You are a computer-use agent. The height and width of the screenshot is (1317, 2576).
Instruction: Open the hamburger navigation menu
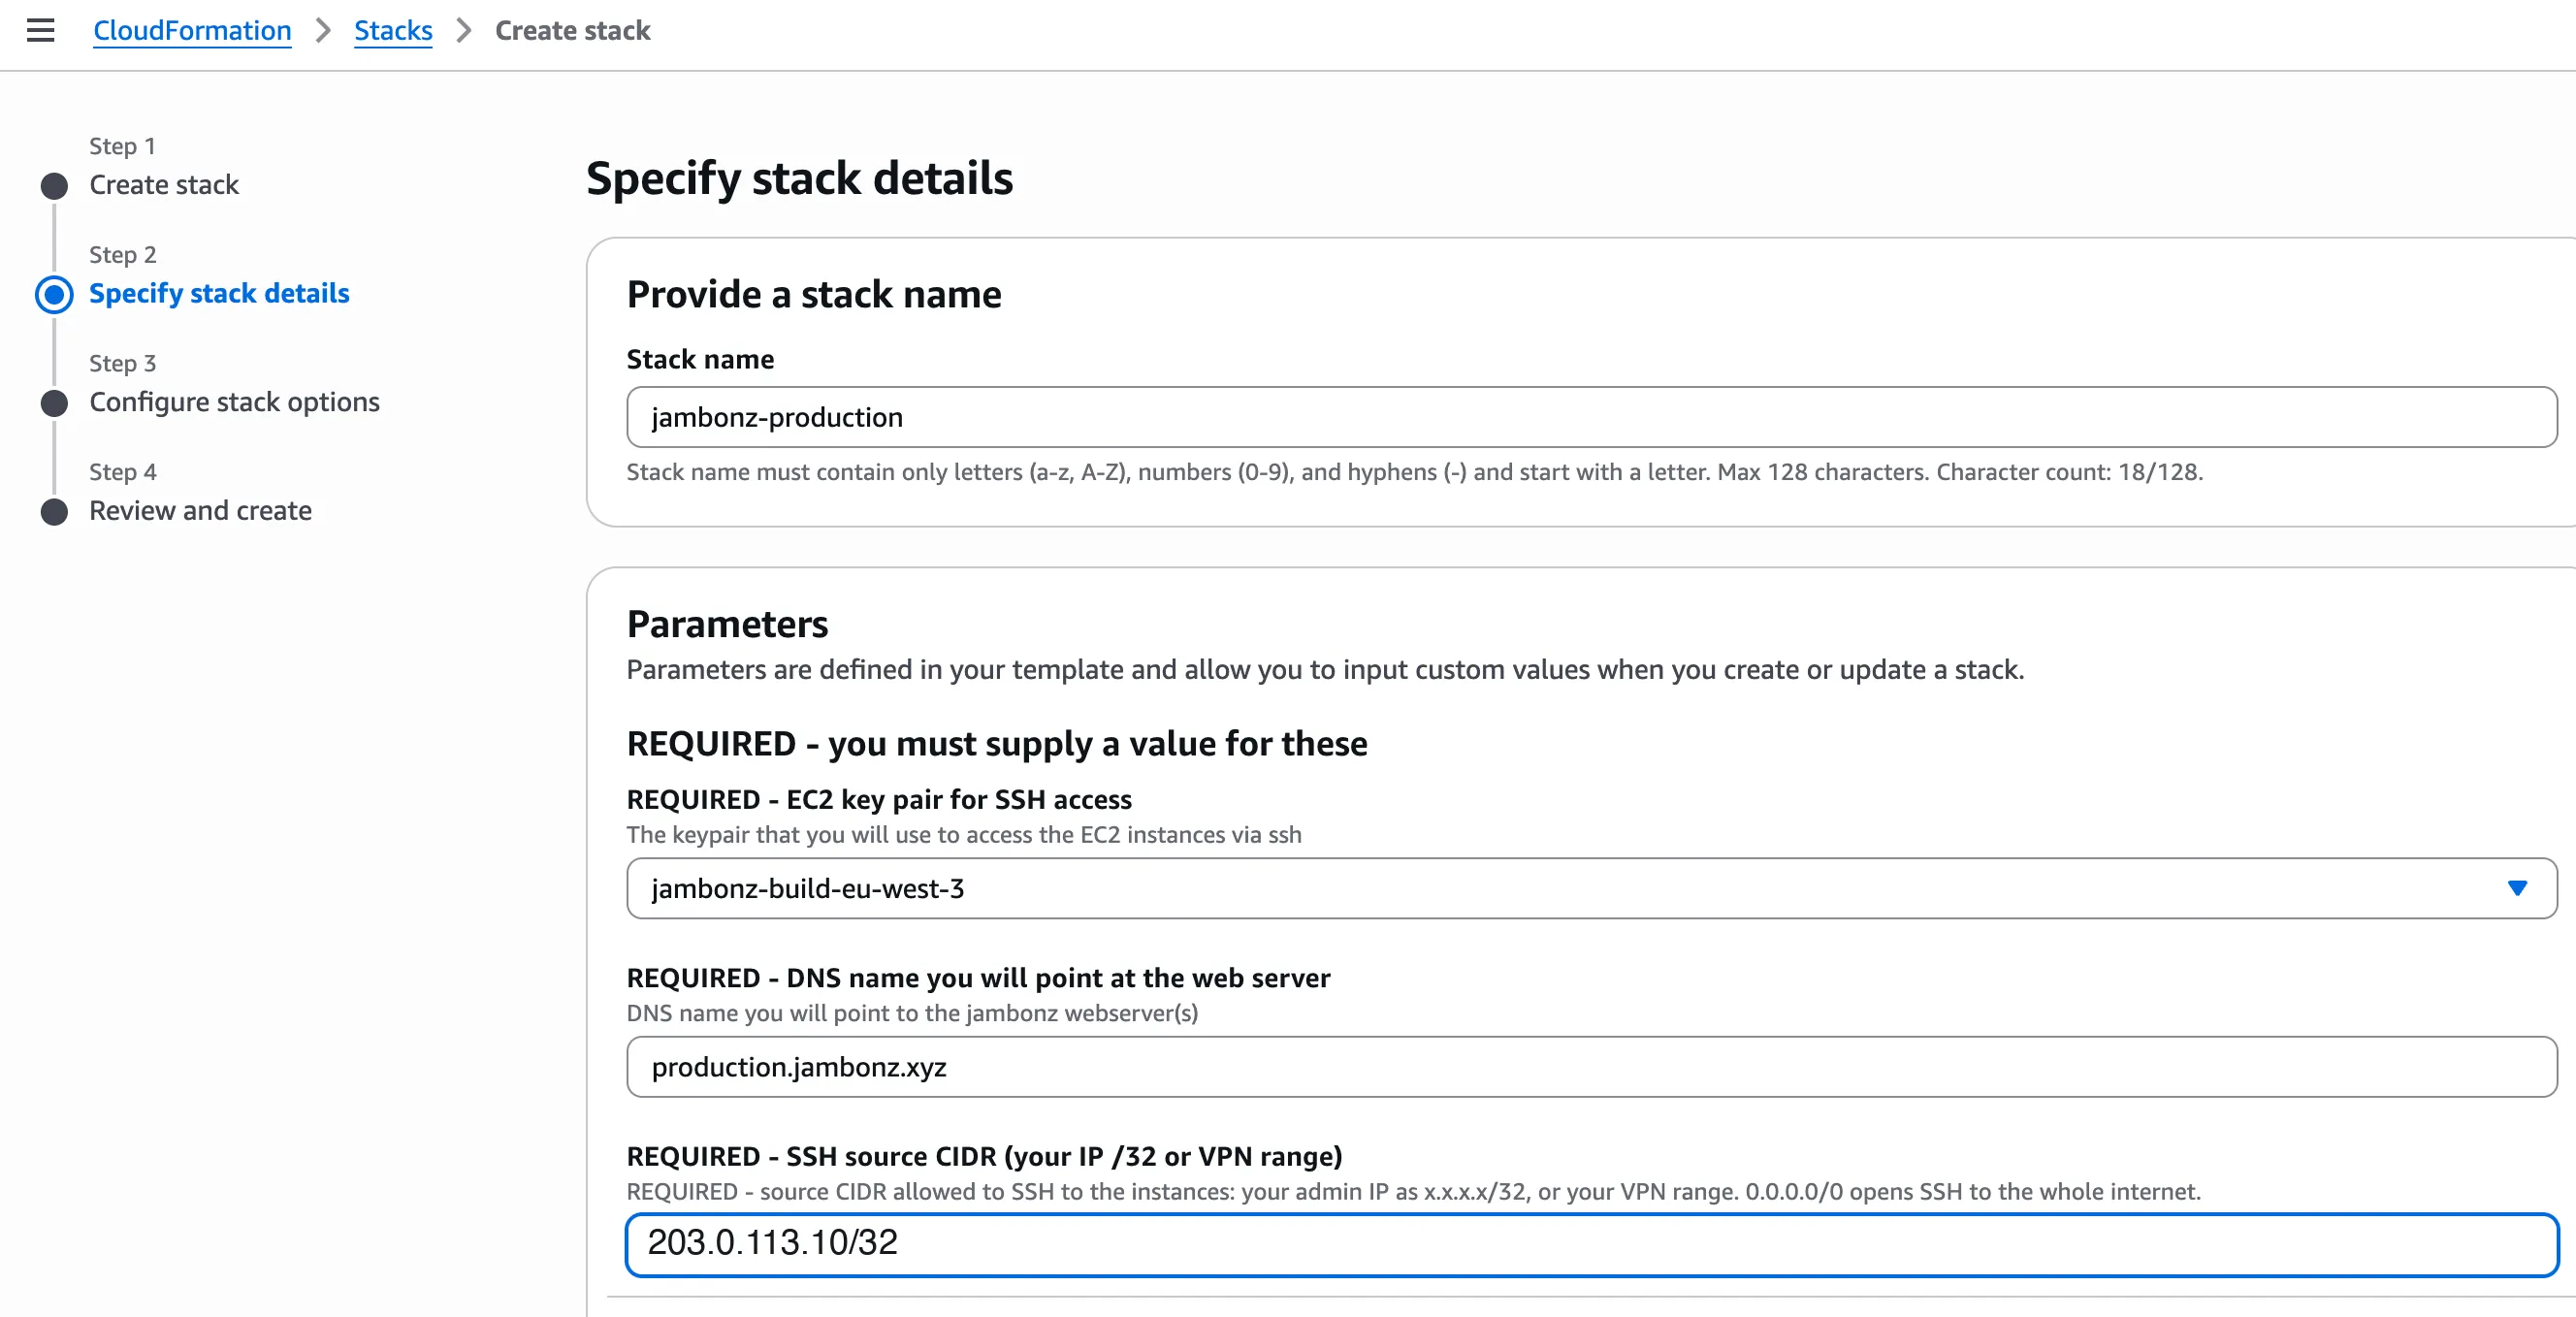coord(41,30)
